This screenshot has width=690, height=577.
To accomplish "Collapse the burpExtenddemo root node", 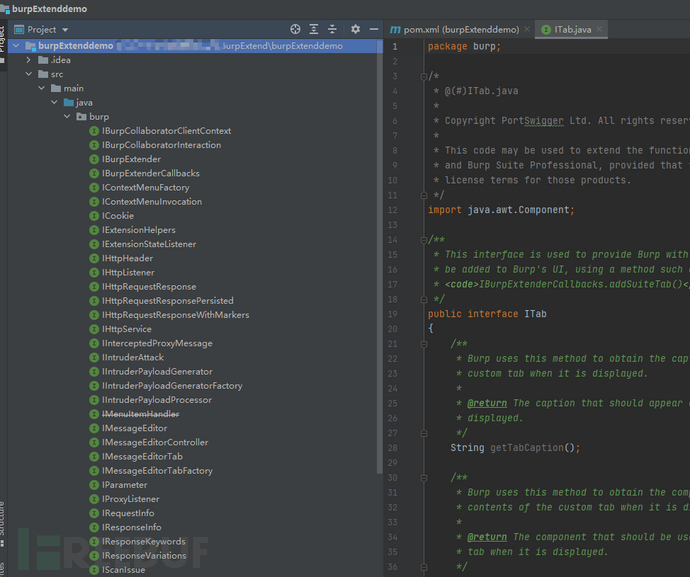I will (16, 46).
